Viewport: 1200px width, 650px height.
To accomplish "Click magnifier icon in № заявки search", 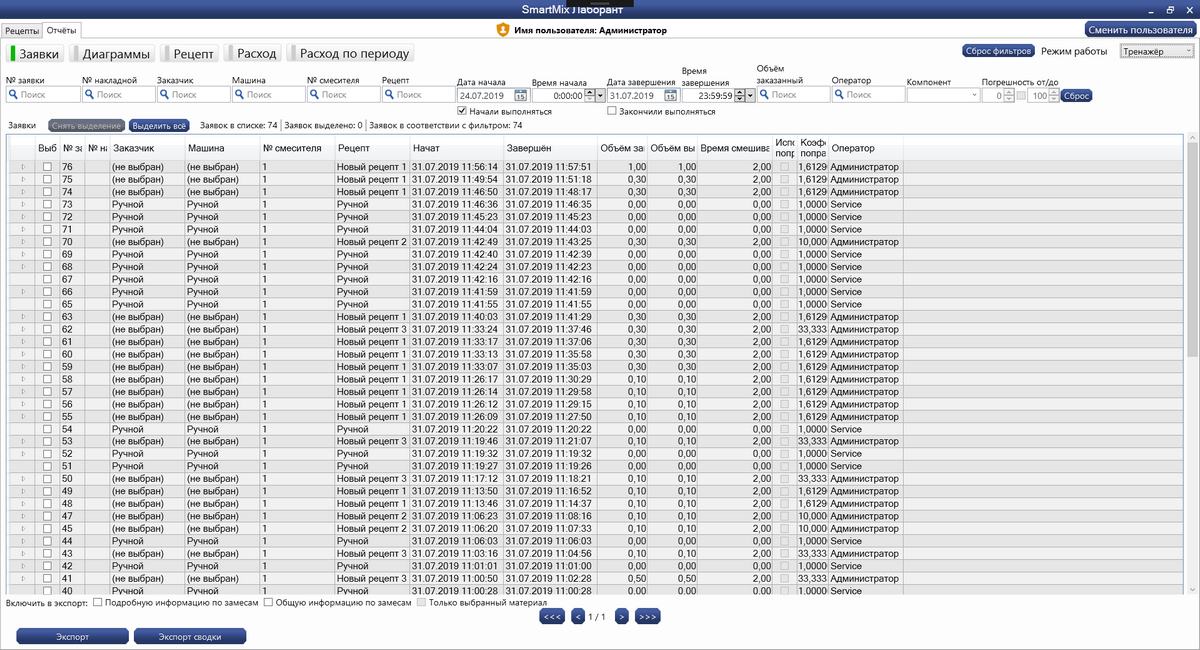I will click(x=14, y=95).
